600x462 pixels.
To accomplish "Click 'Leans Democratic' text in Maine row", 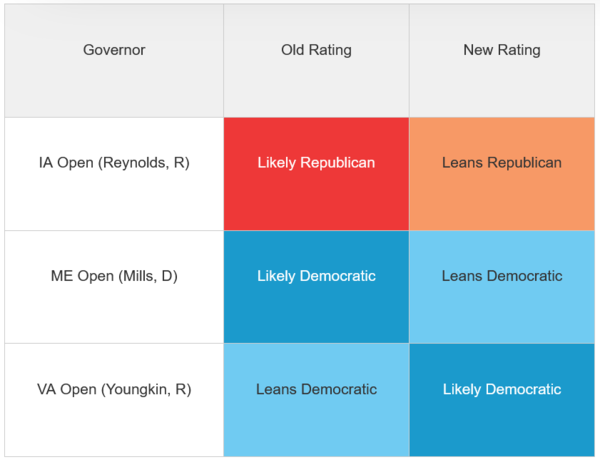I will coord(502,276).
